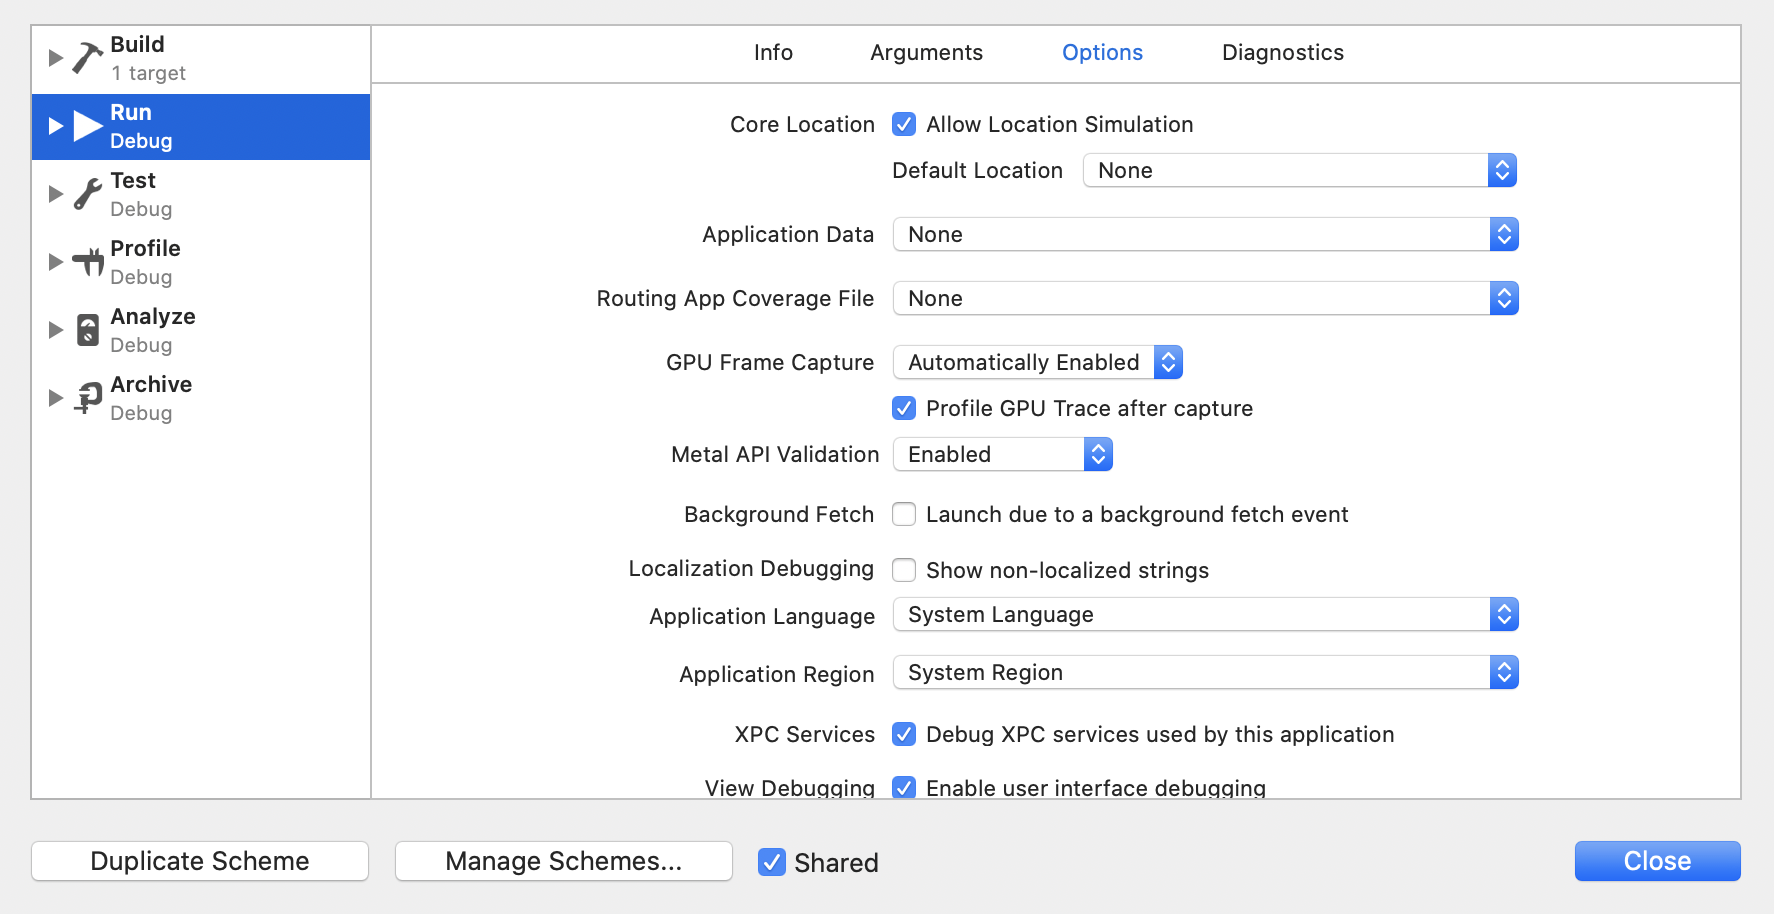1774x914 pixels.
Task: Open the Diagnostics tab
Action: [x=1282, y=52]
